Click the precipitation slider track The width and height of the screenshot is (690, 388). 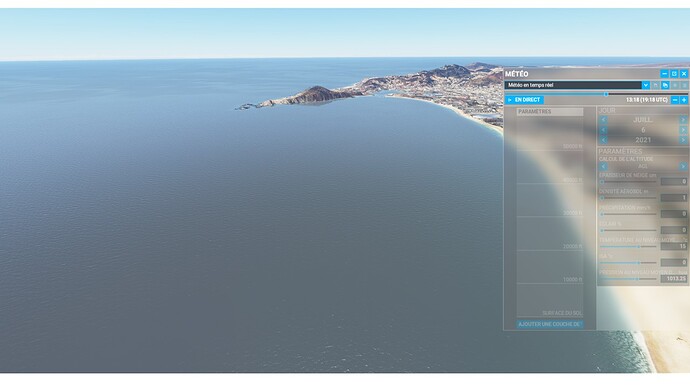(628, 214)
